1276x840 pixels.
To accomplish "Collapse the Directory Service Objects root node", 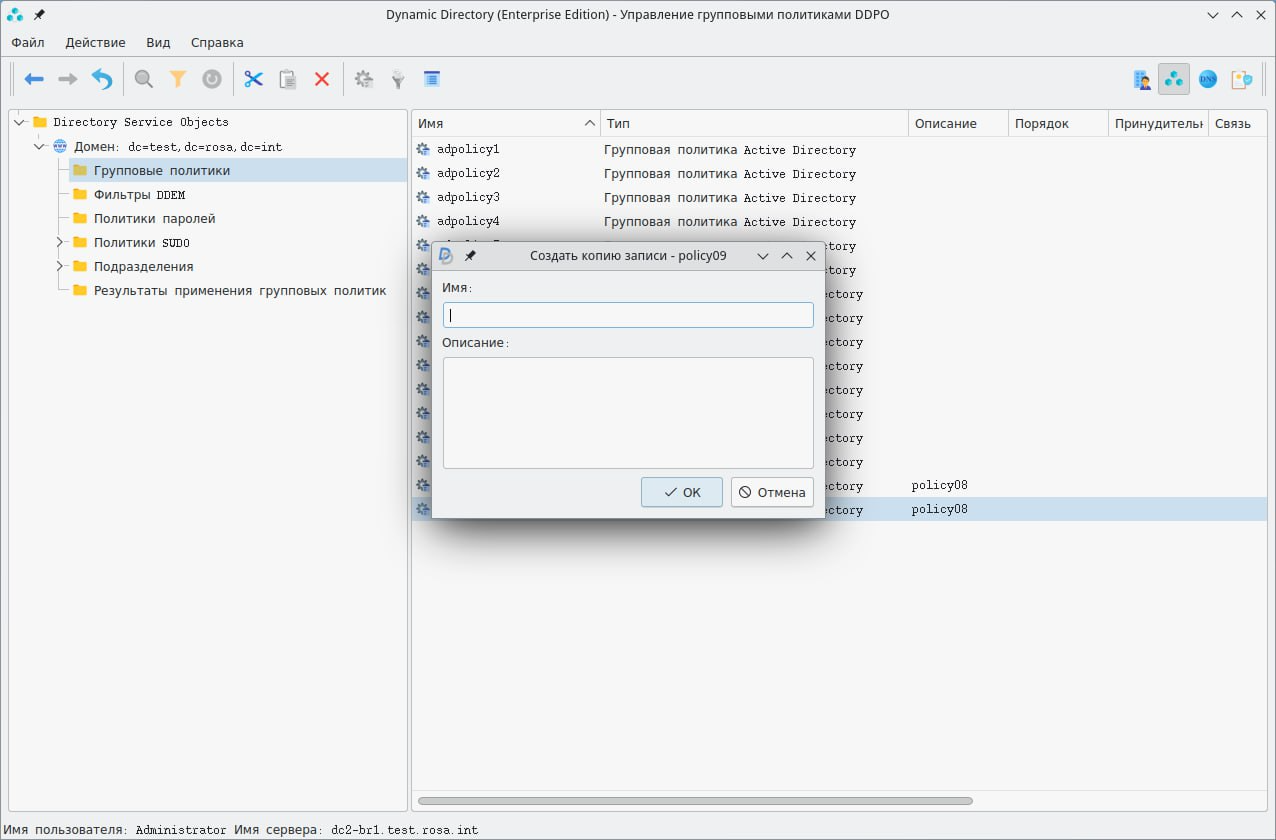I will pyautogui.click(x=20, y=122).
